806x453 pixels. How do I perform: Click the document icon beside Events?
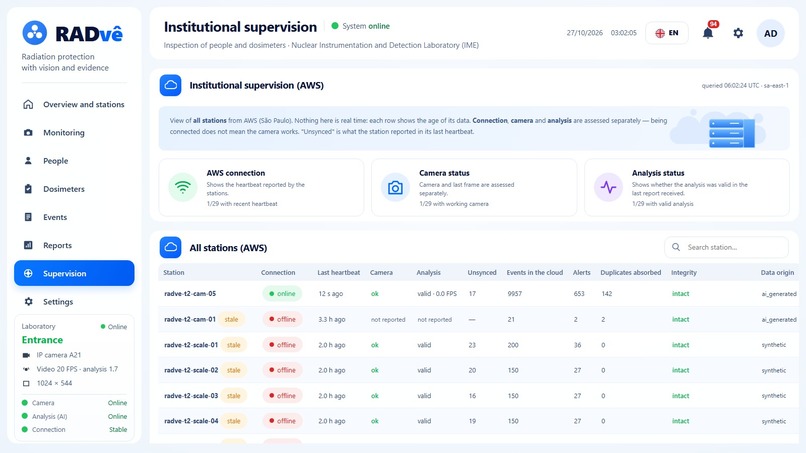click(x=28, y=217)
